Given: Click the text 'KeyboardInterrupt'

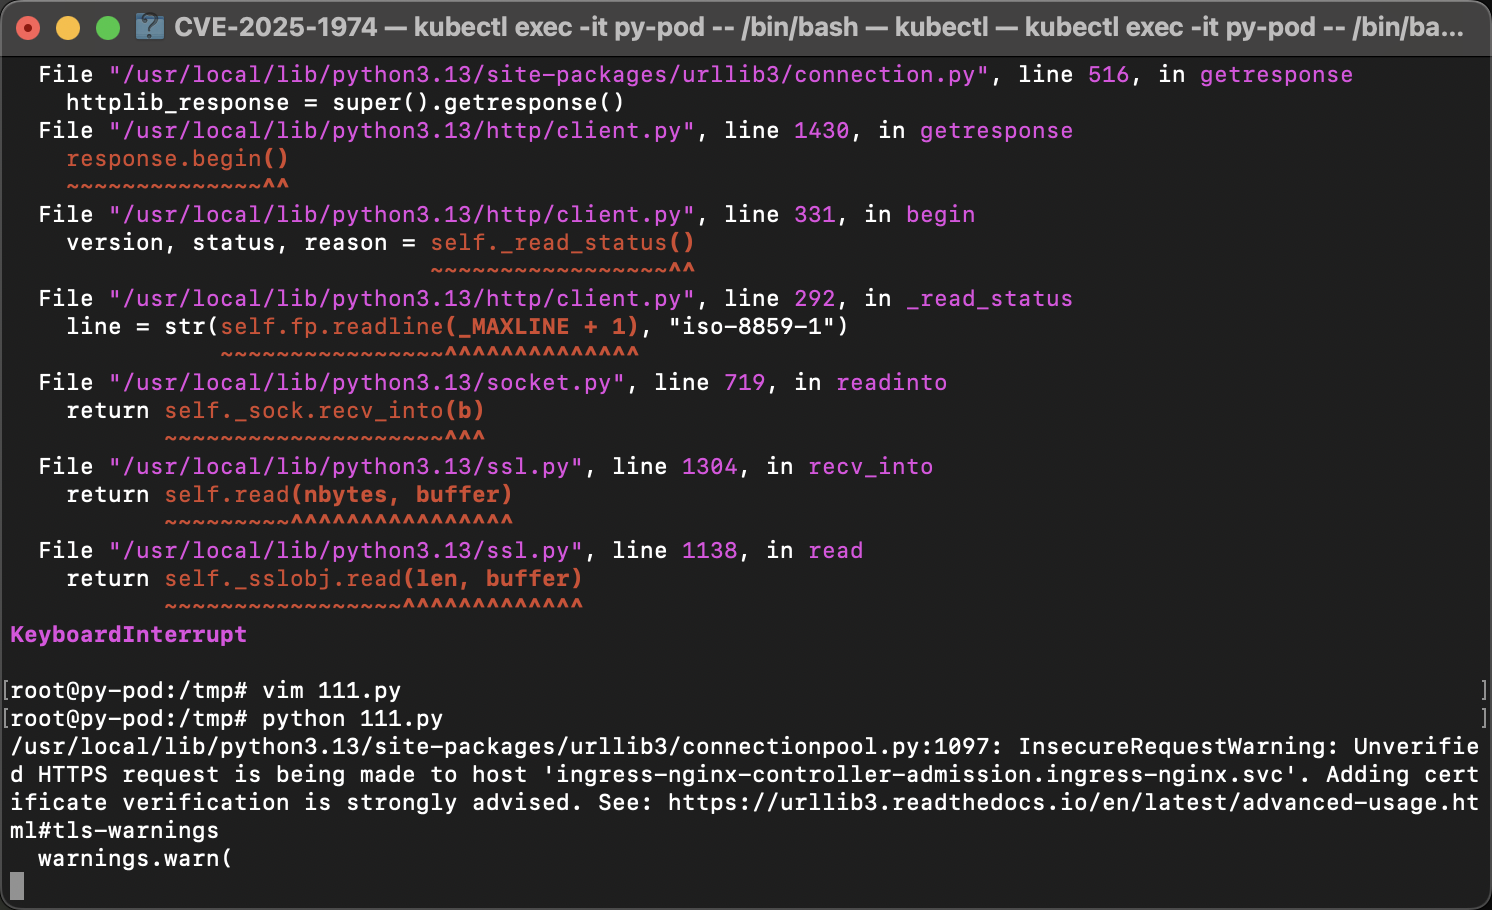Looking at the screenshot, I should click(x=128, y=634).
